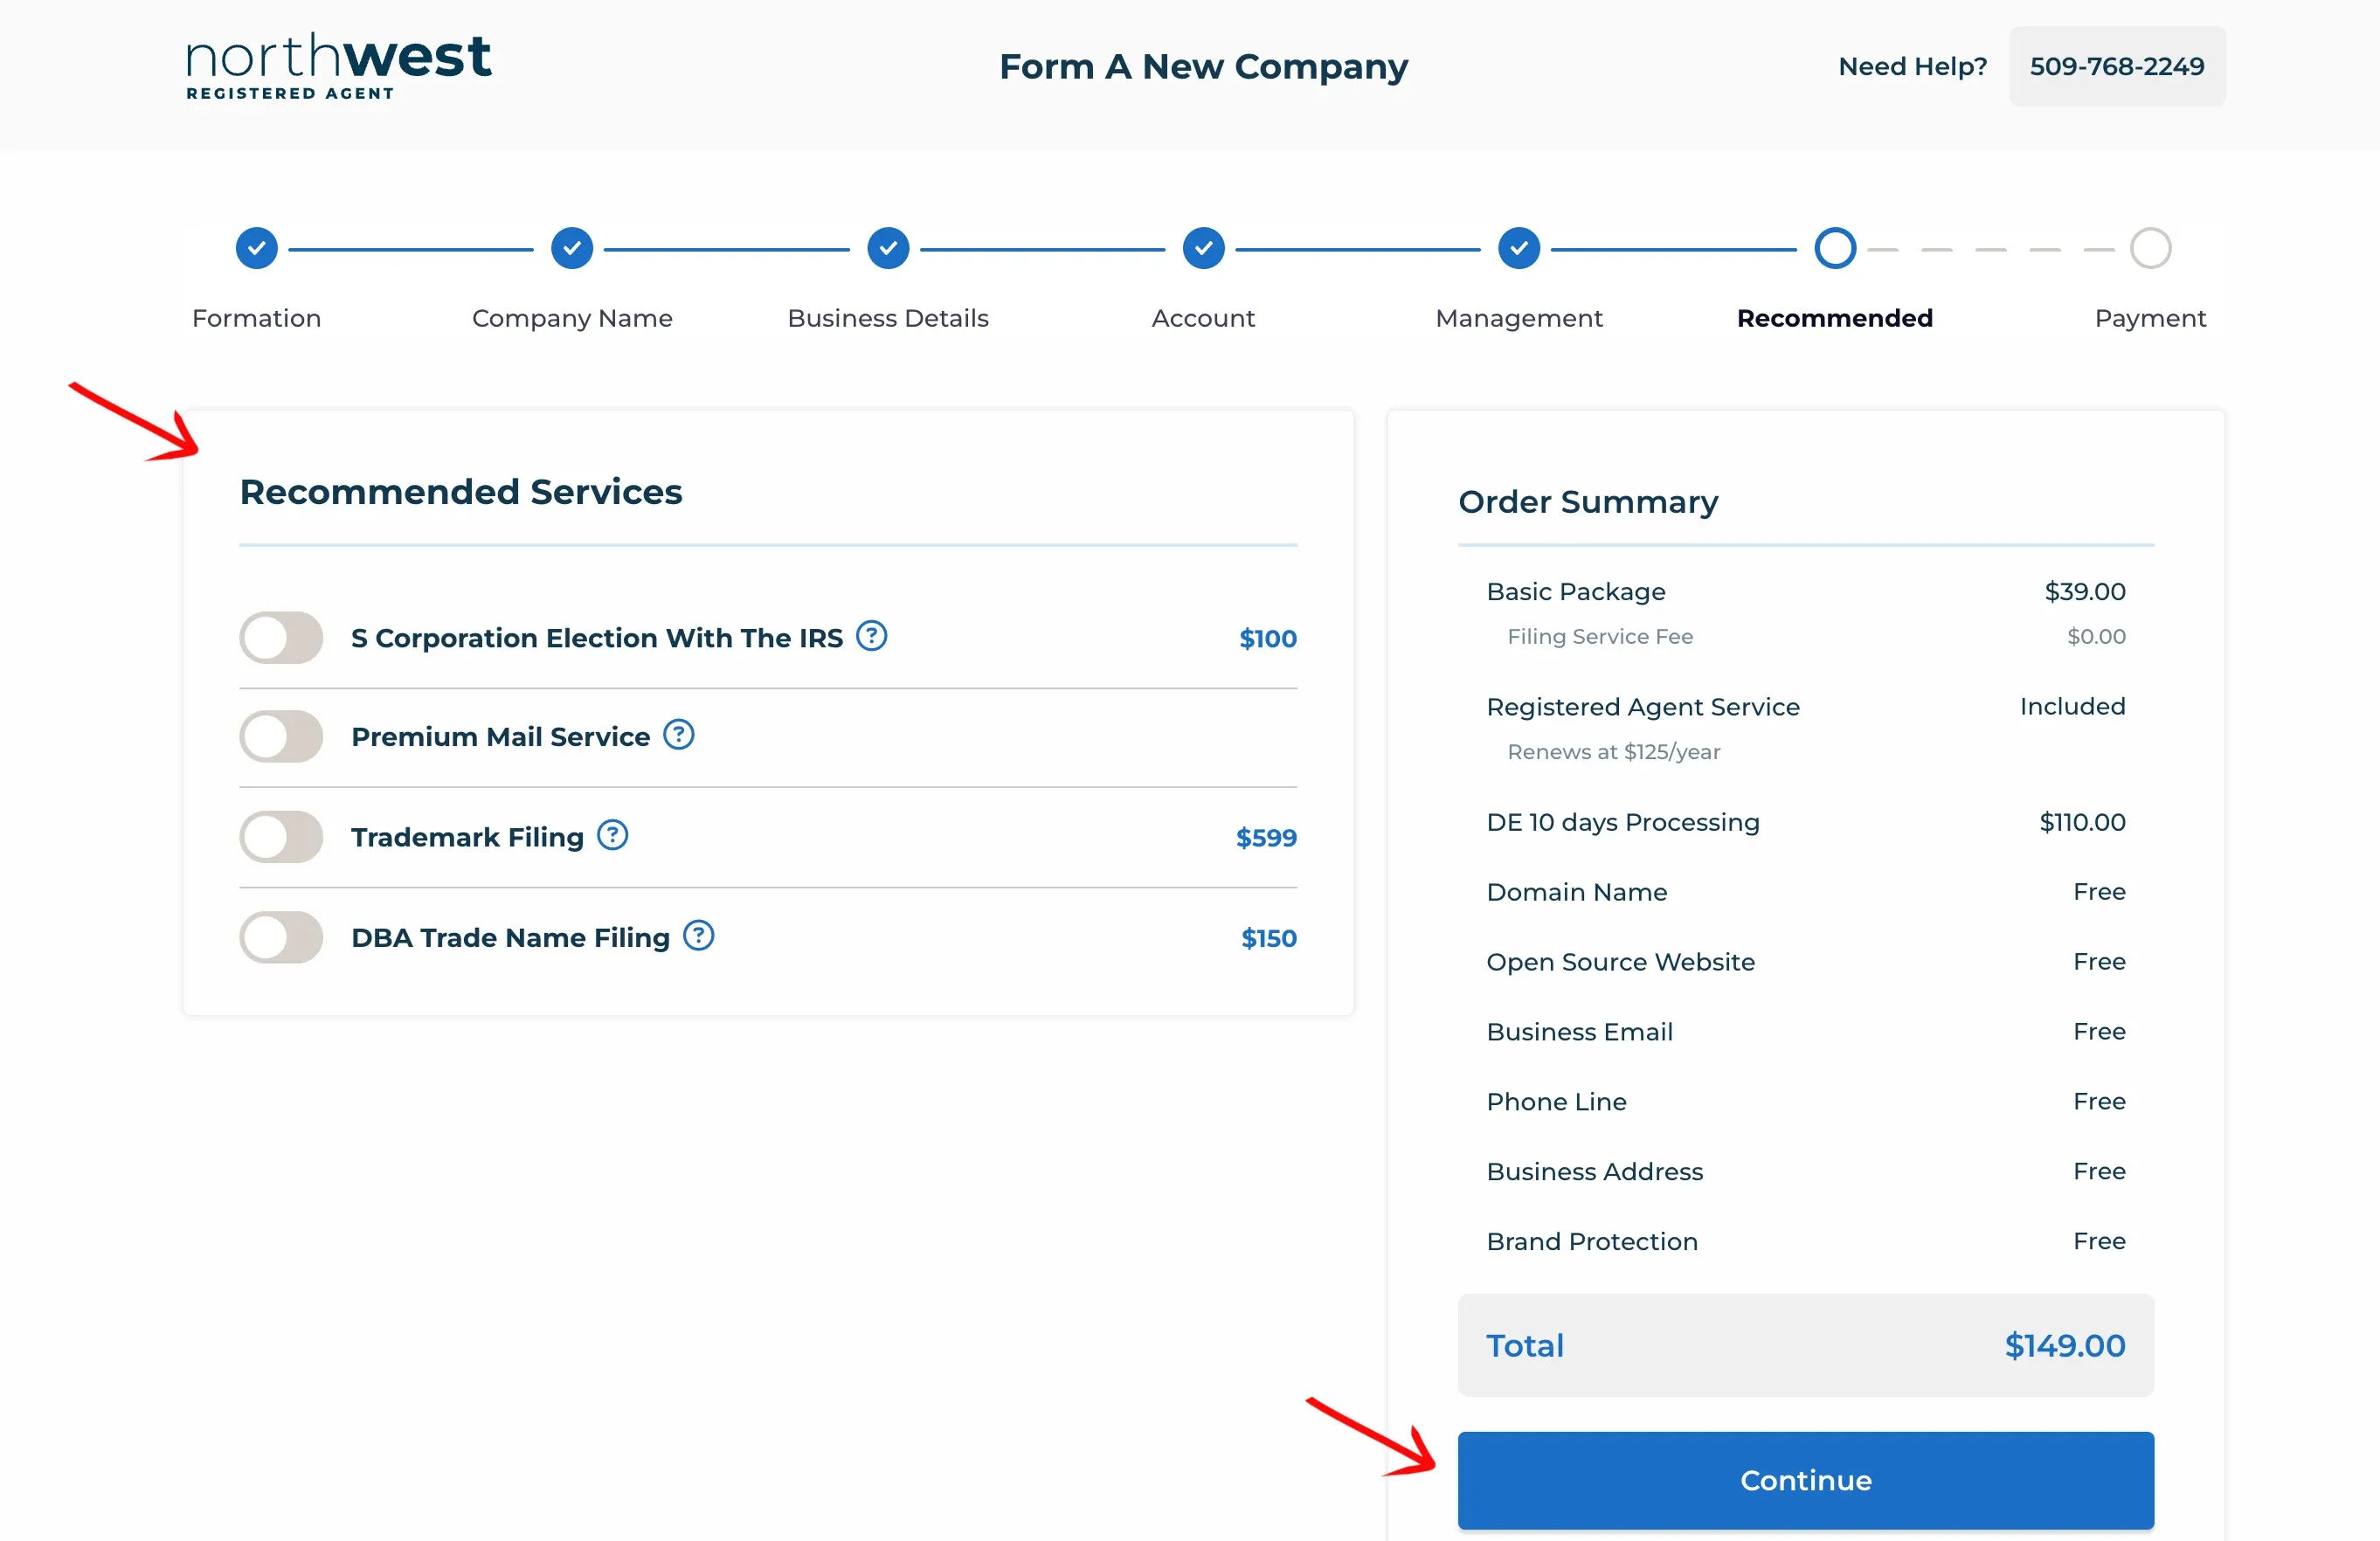Viewport: 2380px width, 1541px height.
Task: Click the $100 S Corporation price
Action: click(x=1268, y=638)
